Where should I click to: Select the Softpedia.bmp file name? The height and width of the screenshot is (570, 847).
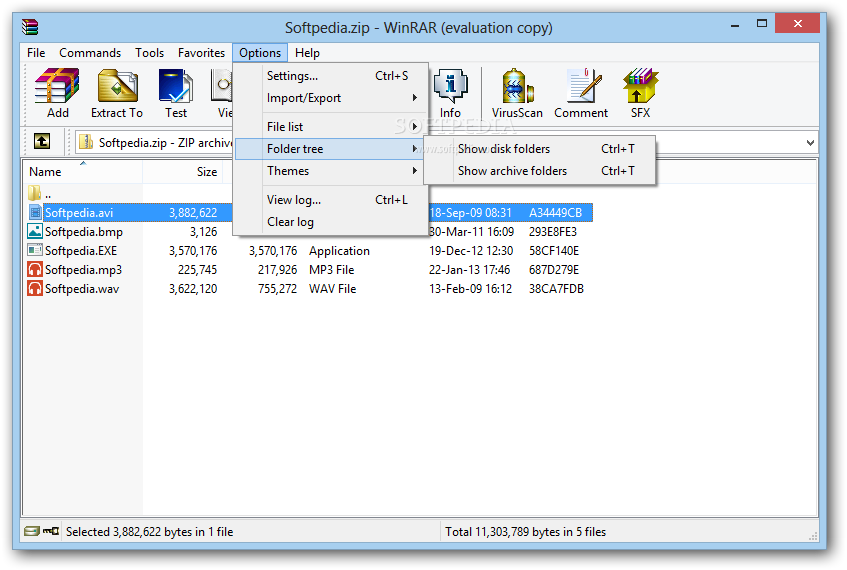pos(84,231)
